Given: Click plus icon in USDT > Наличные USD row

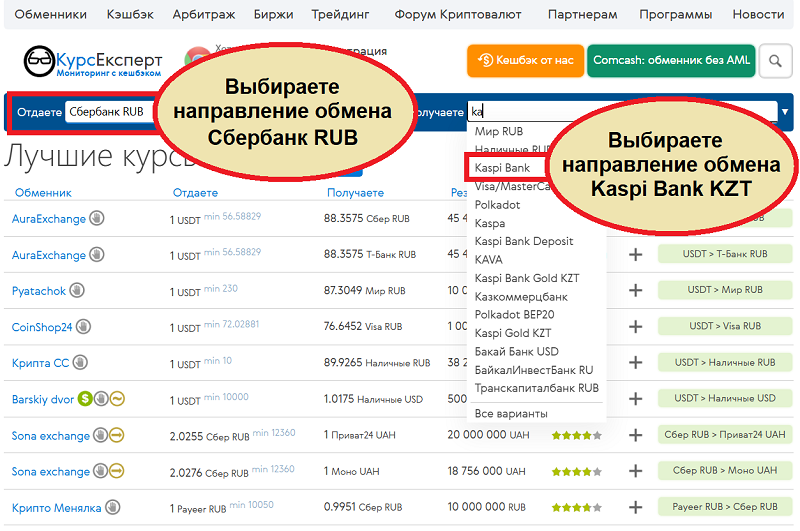Looking at the screenshot, I should (x=635, y=398).
